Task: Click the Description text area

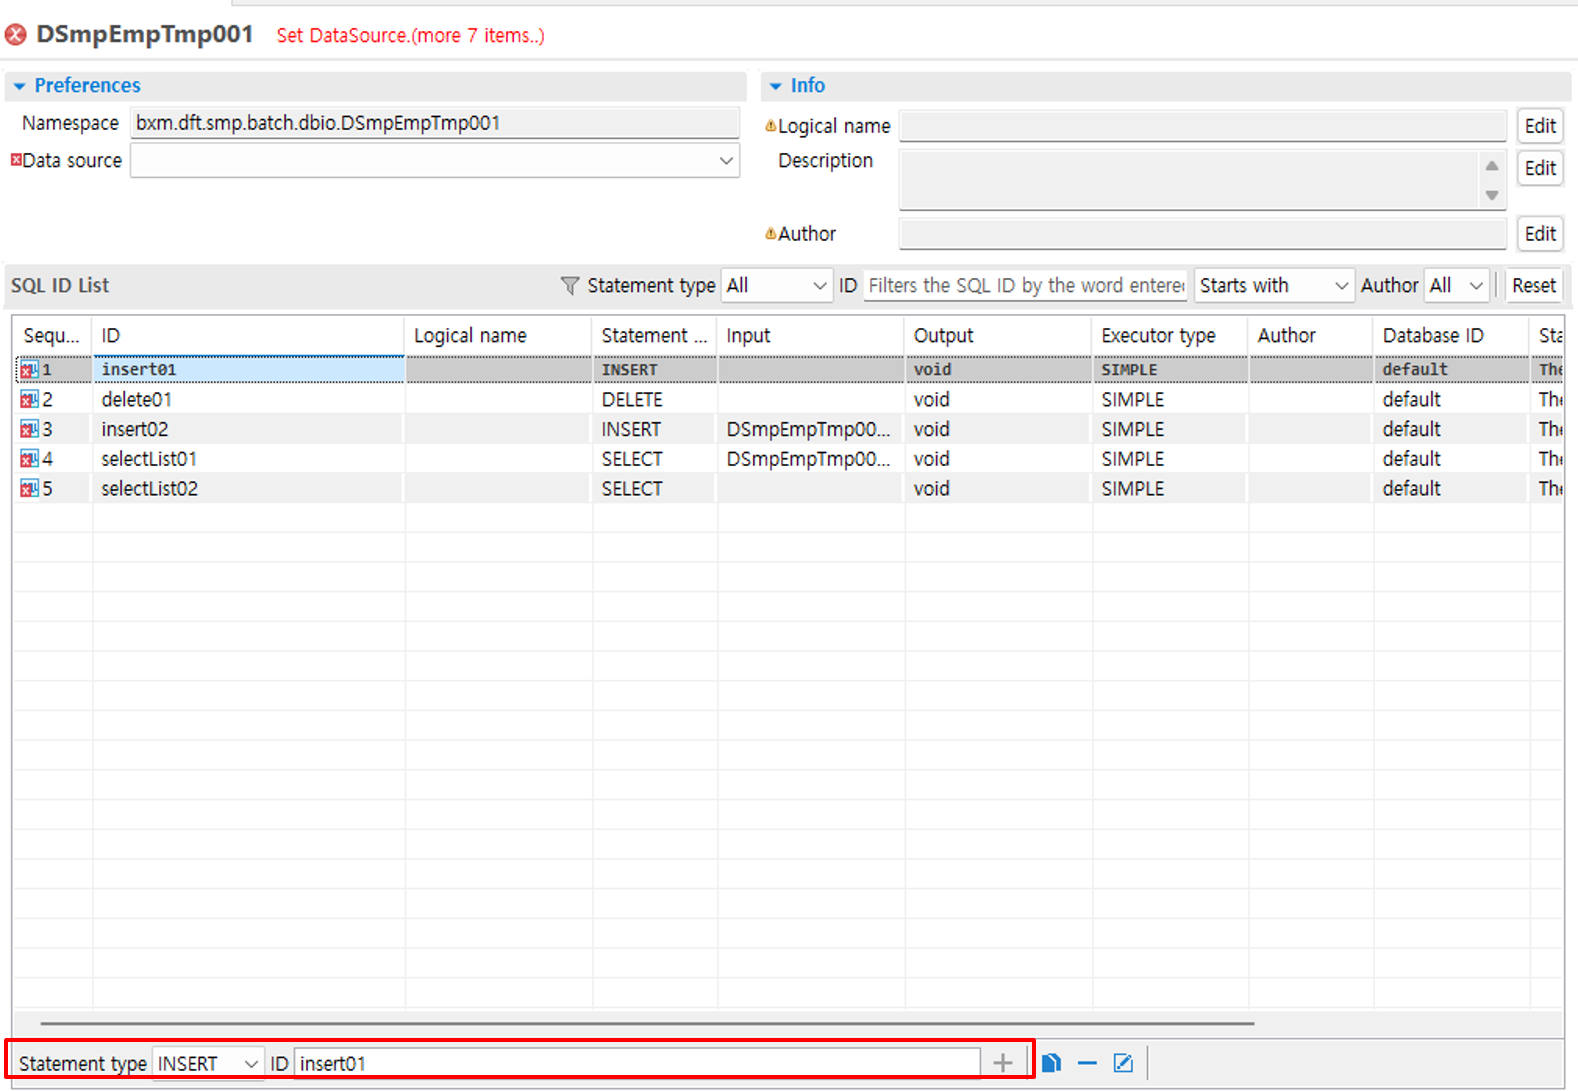Action: click(x=1188, y=180)
